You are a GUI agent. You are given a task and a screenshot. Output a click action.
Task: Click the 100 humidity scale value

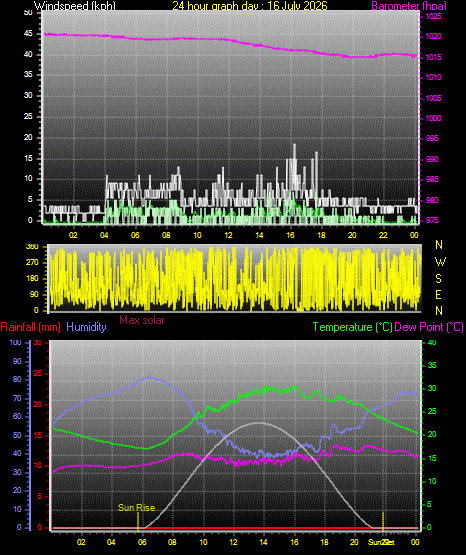tap(16, 342)
